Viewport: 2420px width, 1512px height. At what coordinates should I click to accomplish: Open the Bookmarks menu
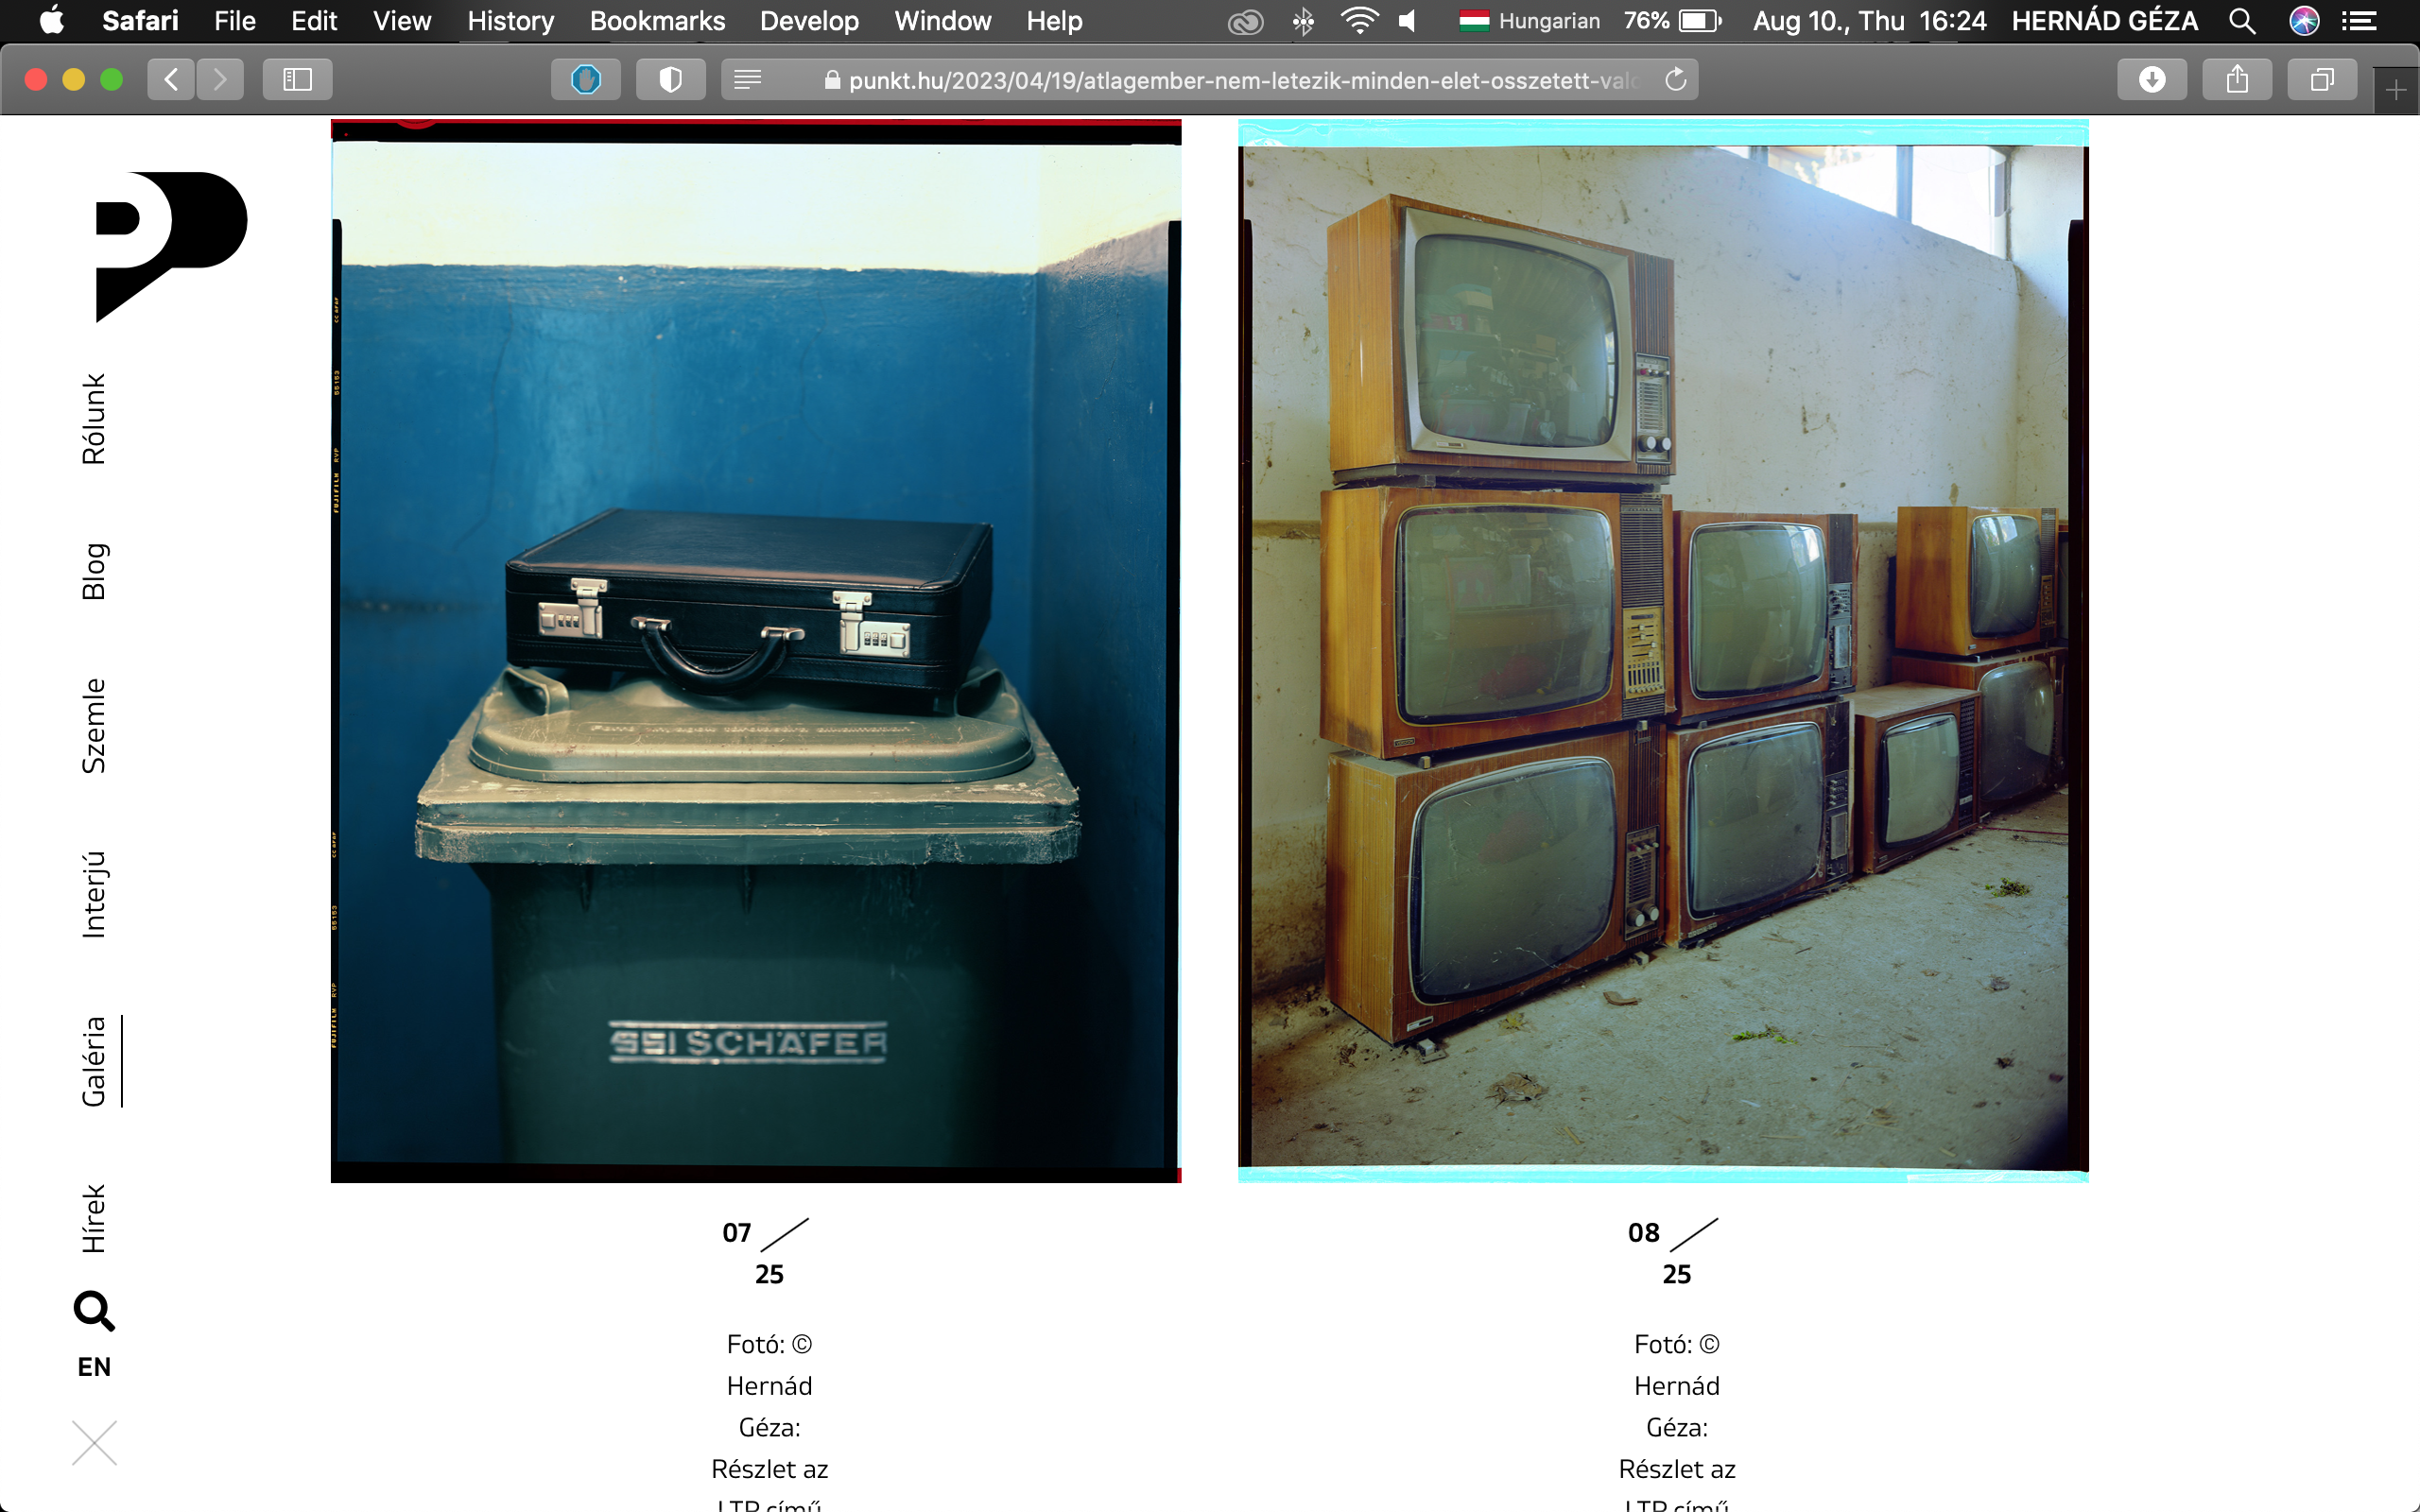click(x=657, y=21)
